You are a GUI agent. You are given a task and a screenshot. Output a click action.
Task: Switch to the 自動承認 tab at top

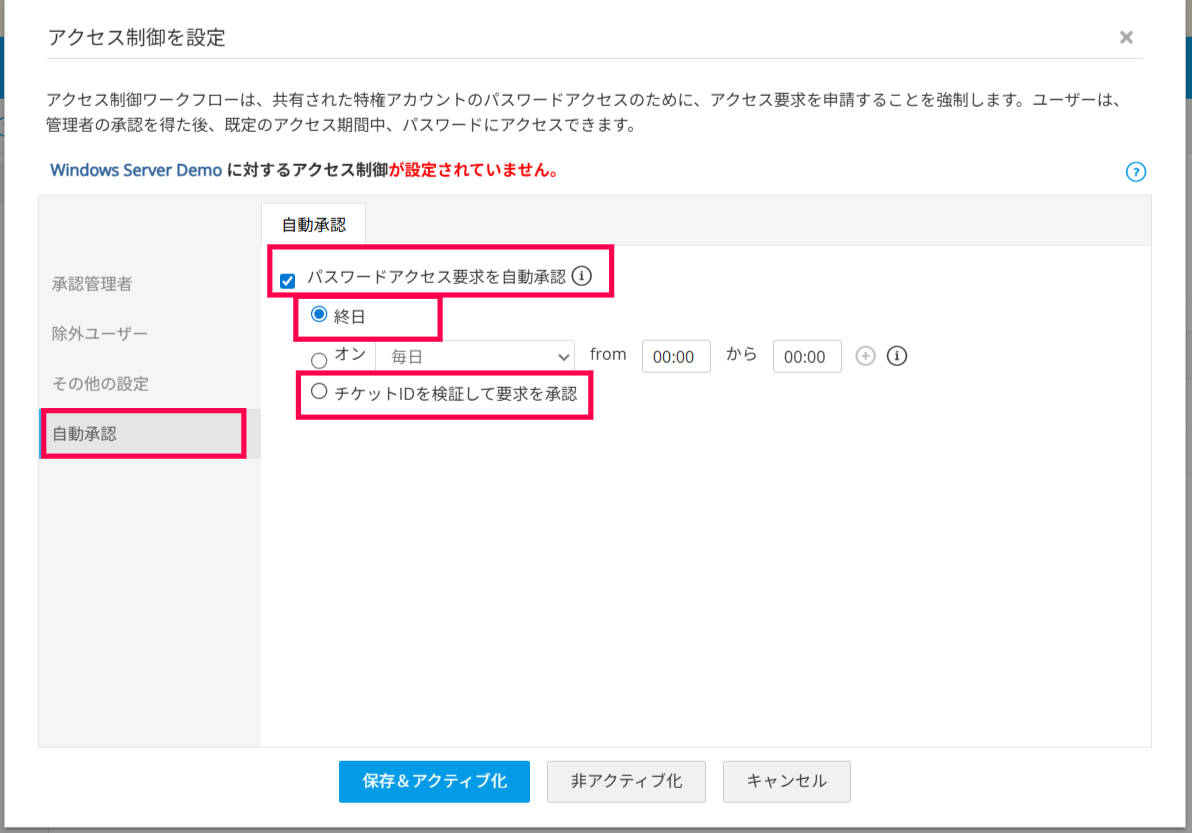(x=314, y=225)
